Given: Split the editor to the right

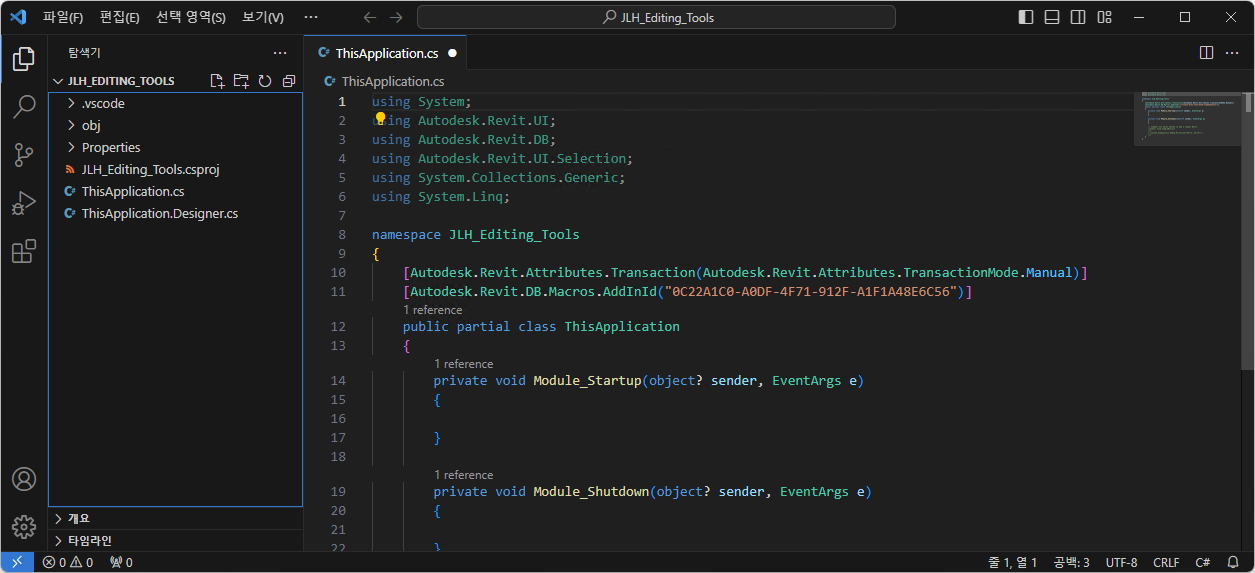Looking at the screenshot, I should 1206,53.
